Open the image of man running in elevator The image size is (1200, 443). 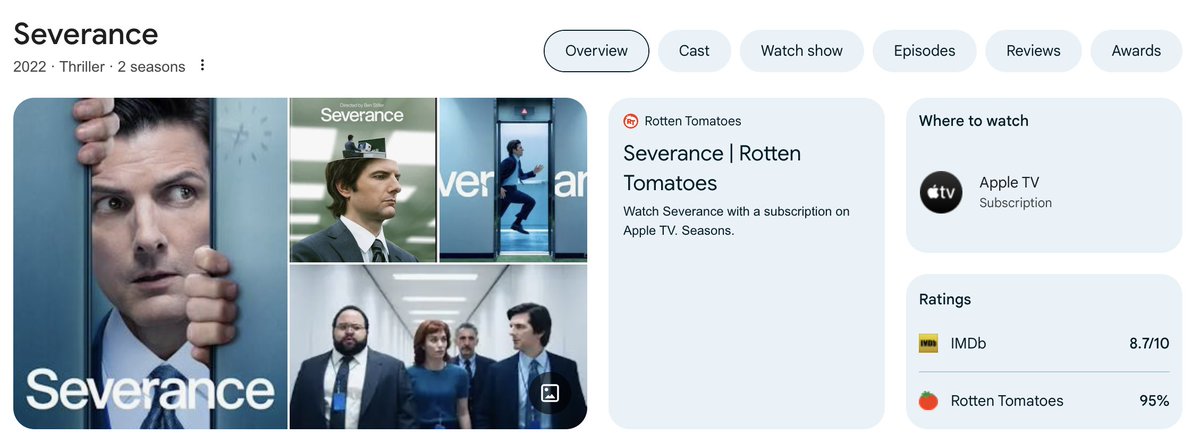513,180
